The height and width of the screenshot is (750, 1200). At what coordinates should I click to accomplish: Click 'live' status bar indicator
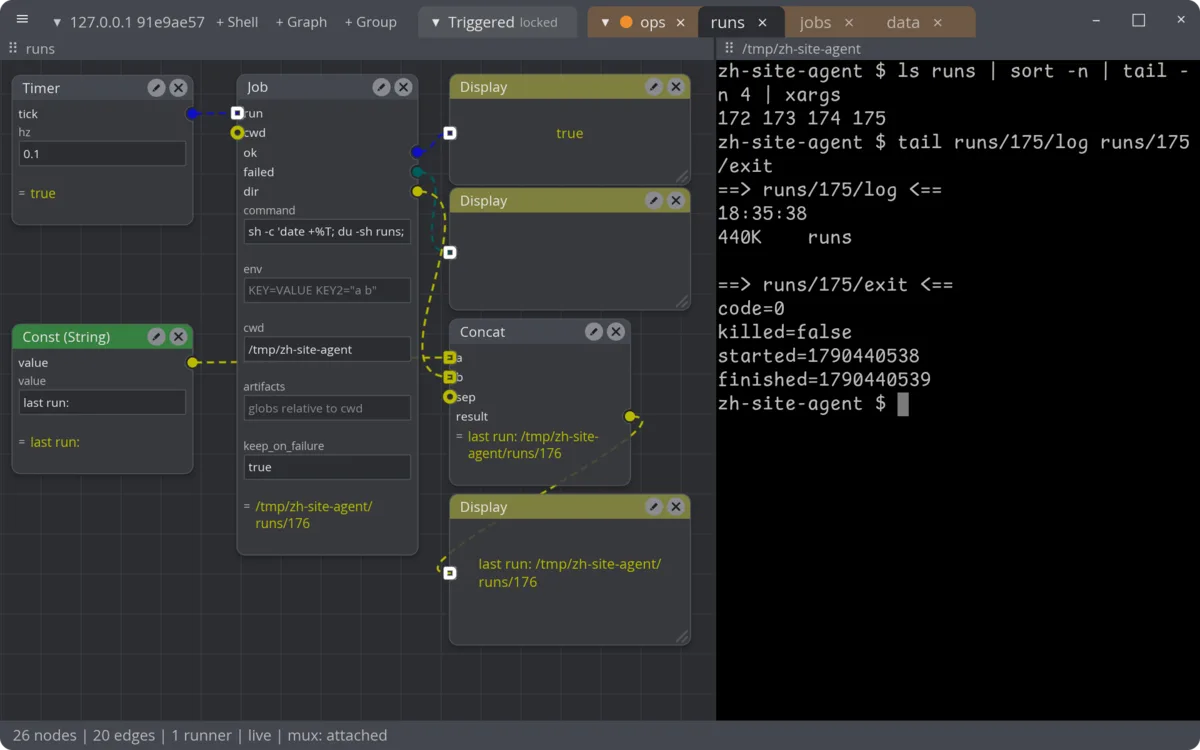259,735
